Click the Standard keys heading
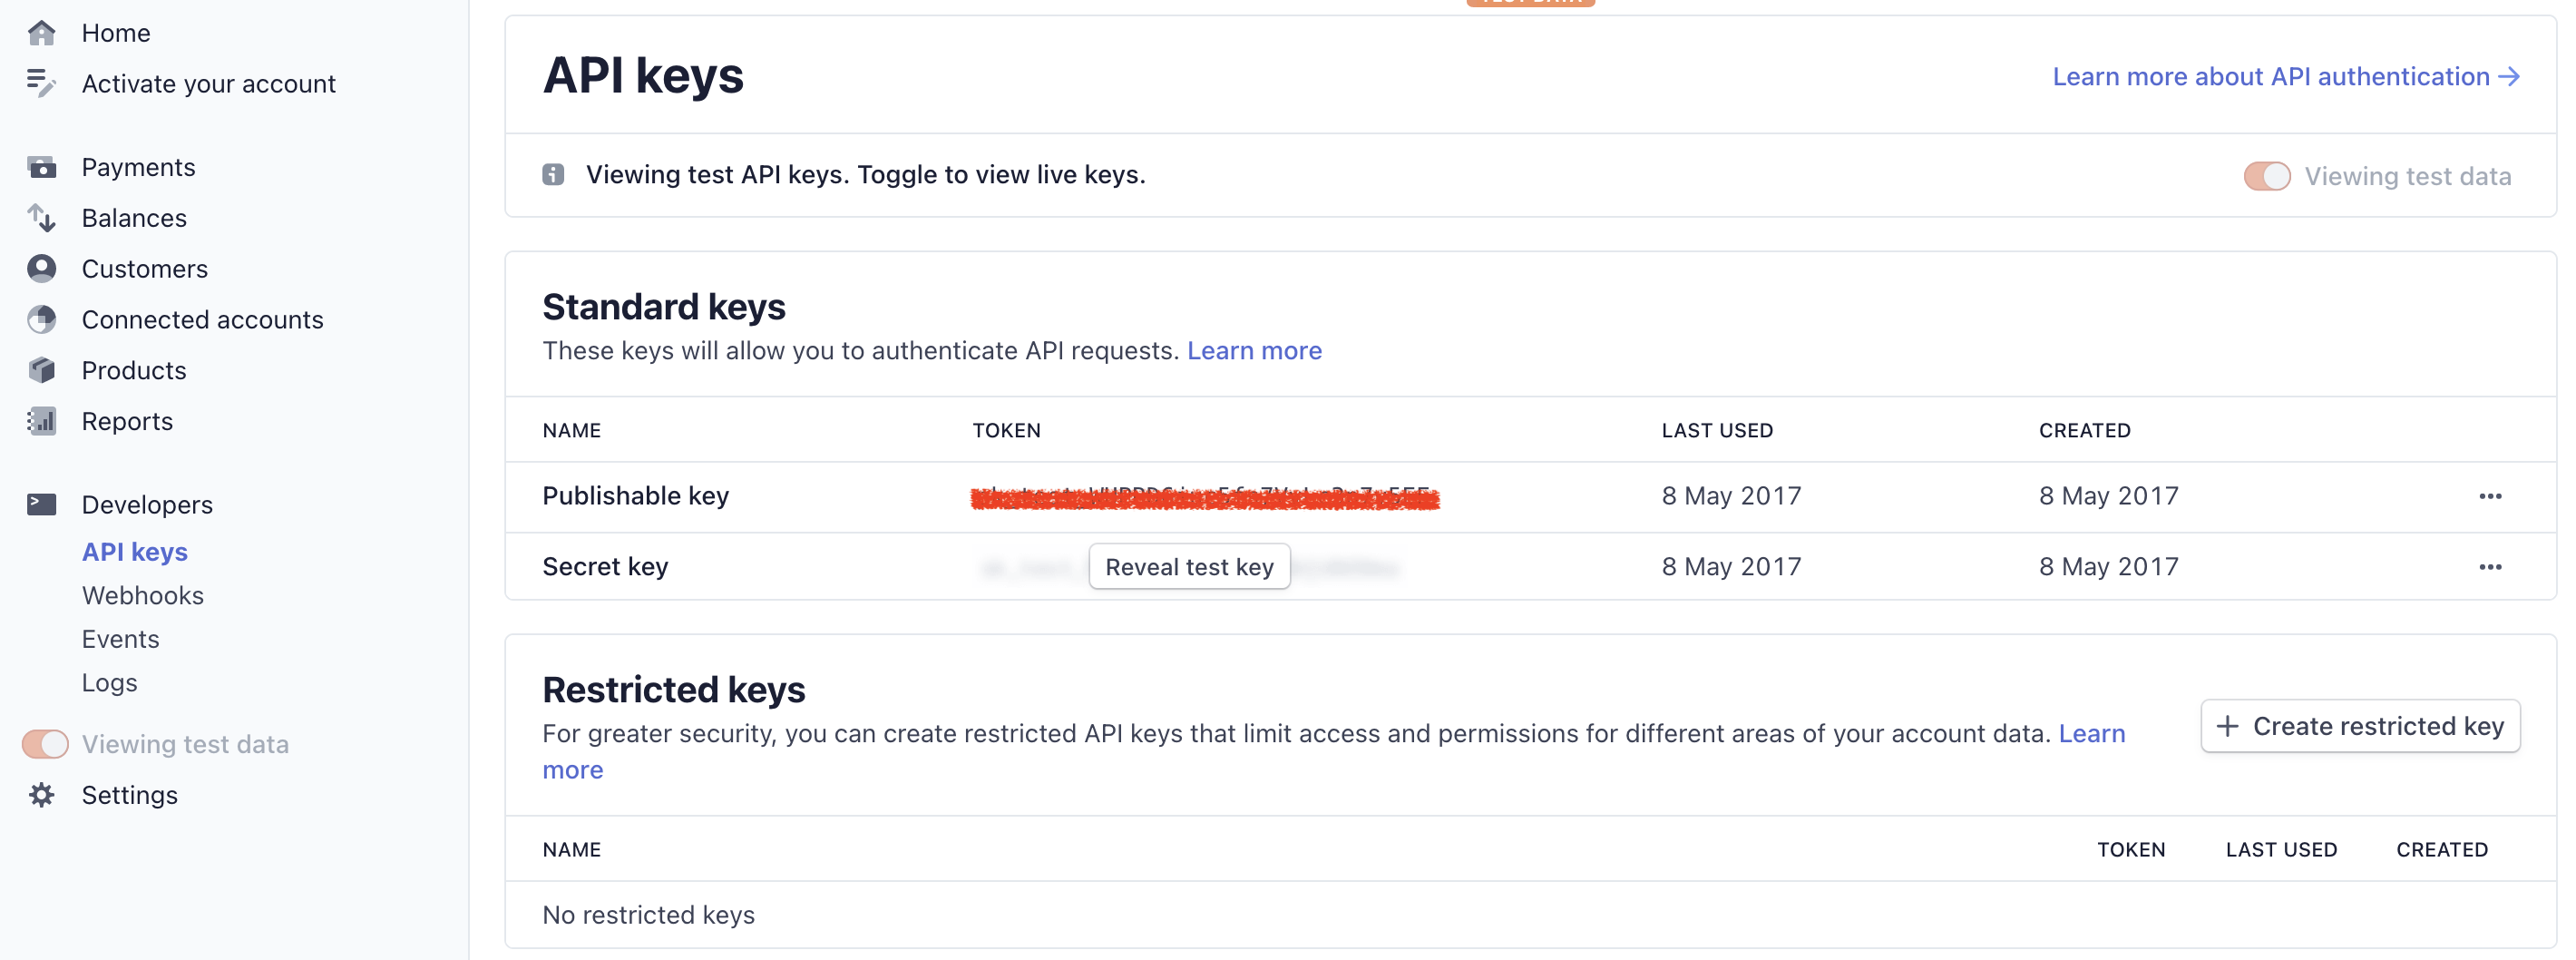Image resolution: width=2576 pixels, height=960 pixels. [664, 307]
